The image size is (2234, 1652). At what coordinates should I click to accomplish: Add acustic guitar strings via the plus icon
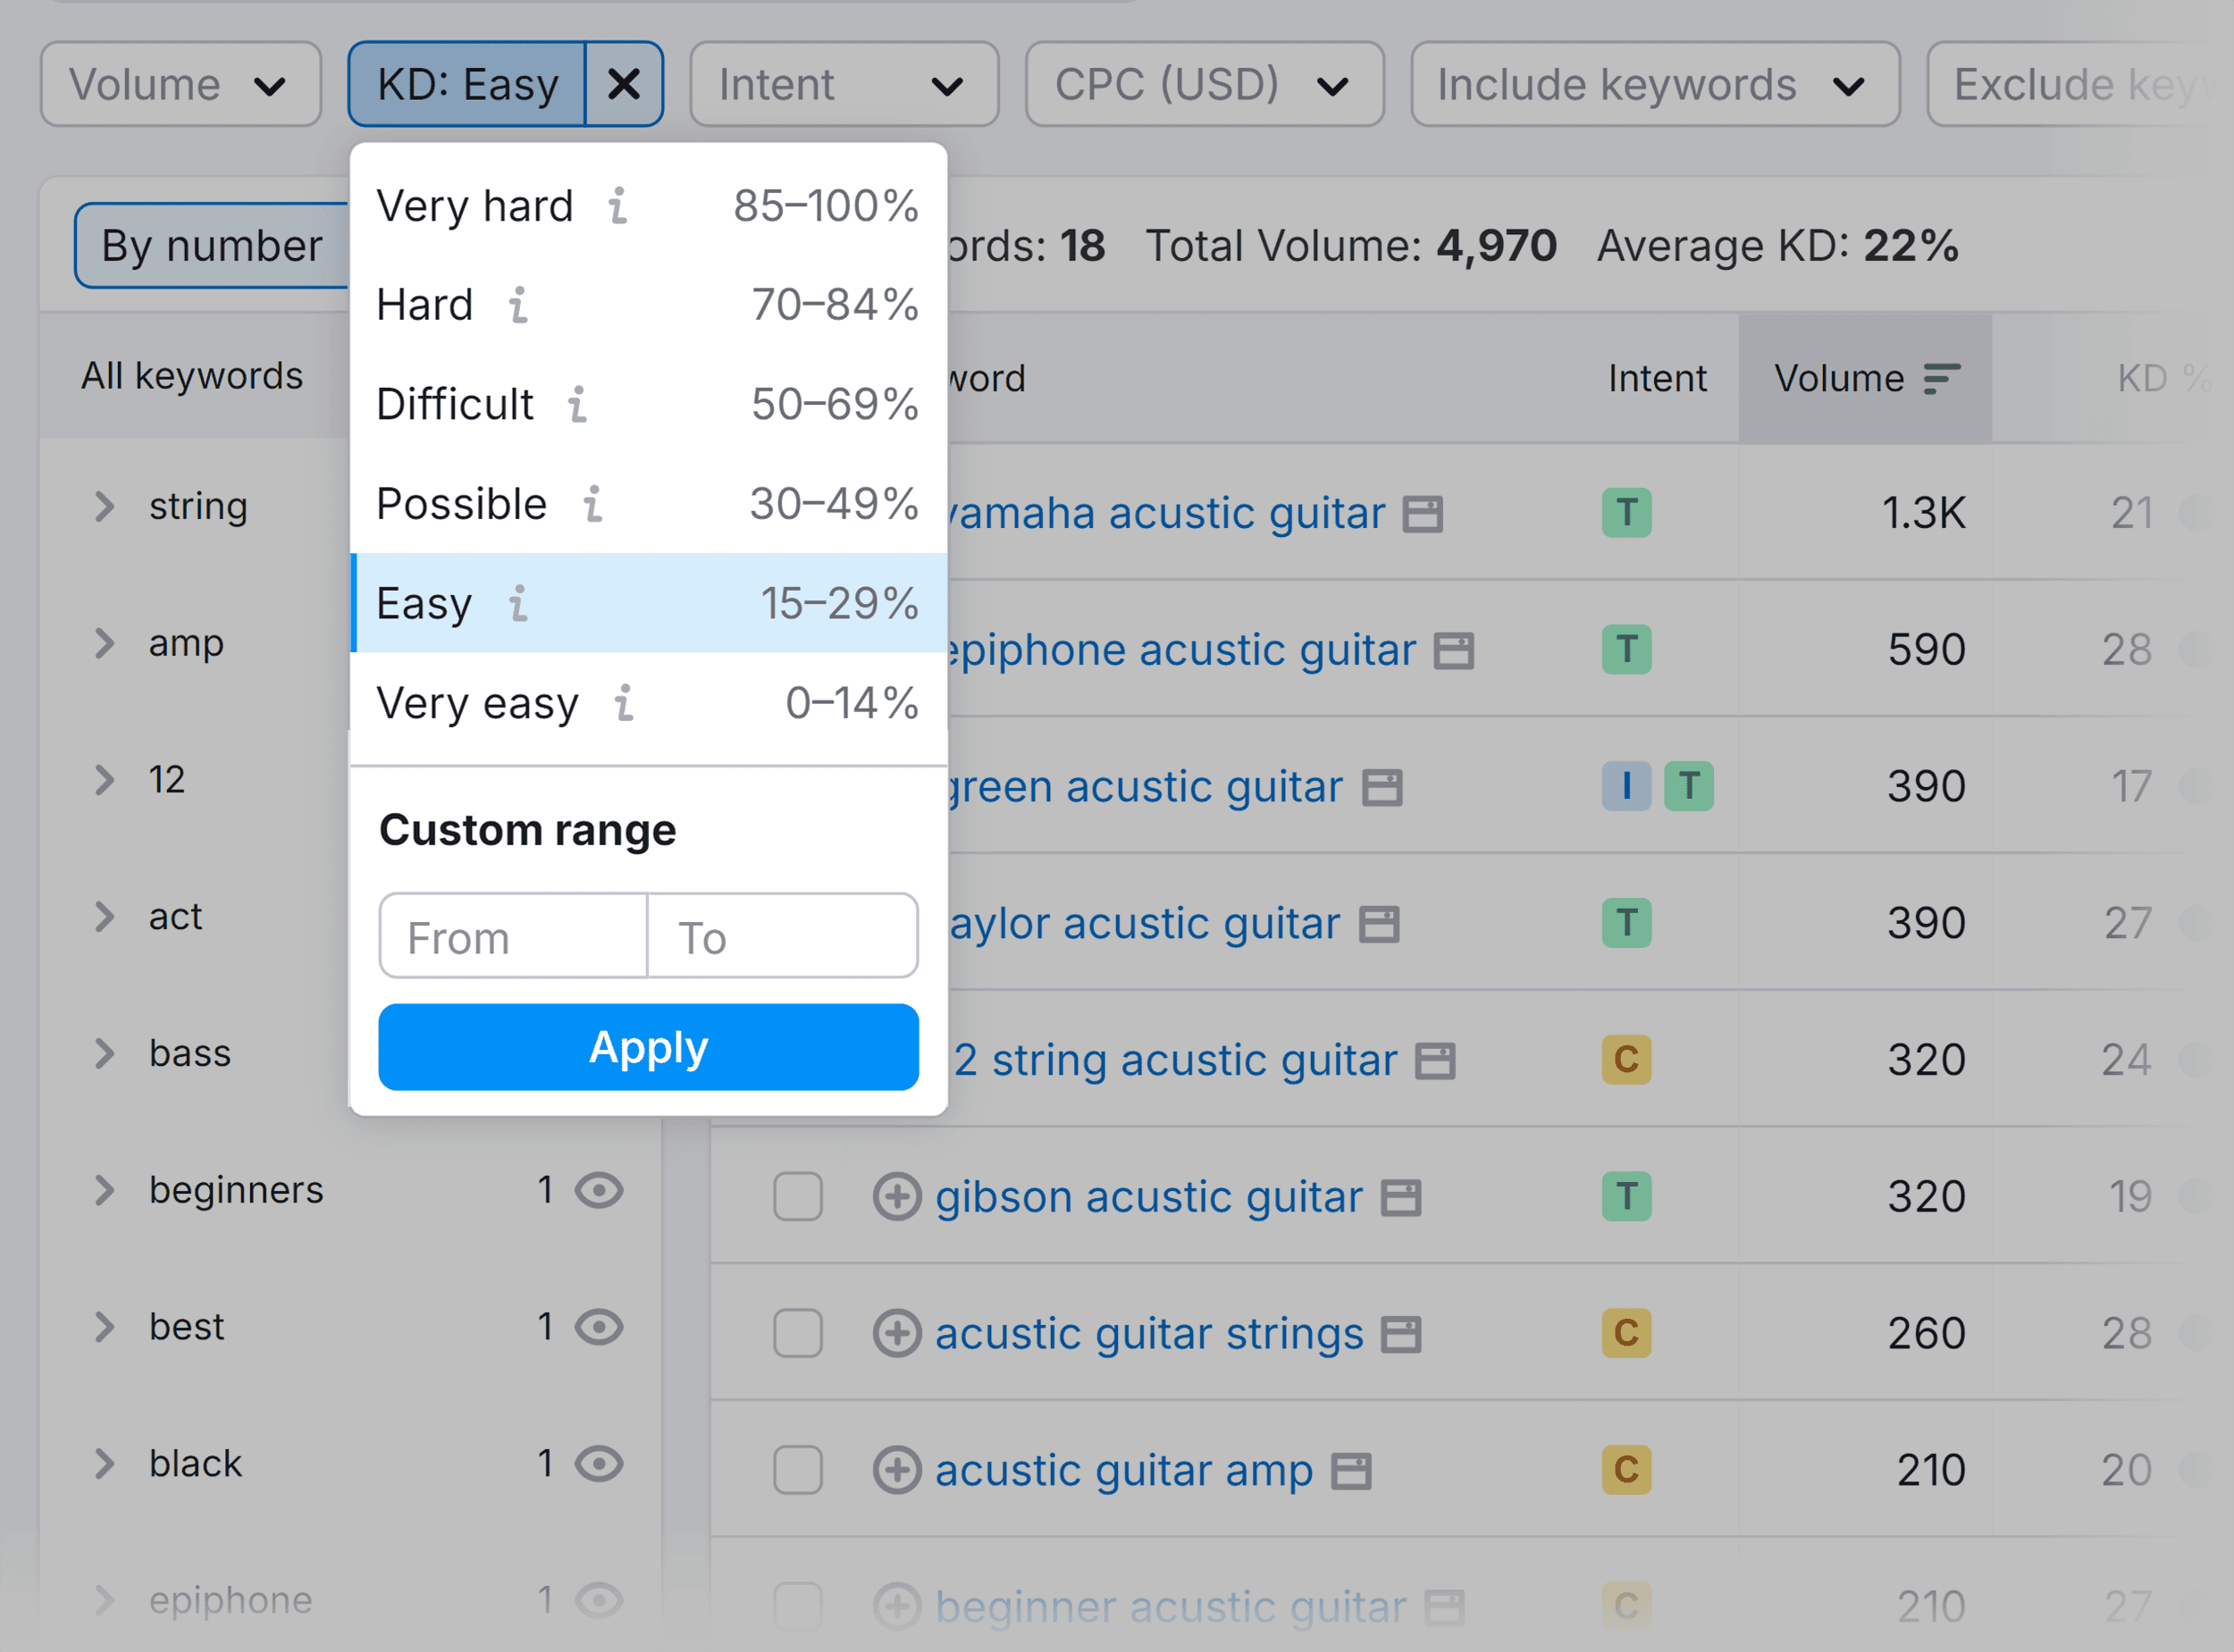[x=897, y=1334]
